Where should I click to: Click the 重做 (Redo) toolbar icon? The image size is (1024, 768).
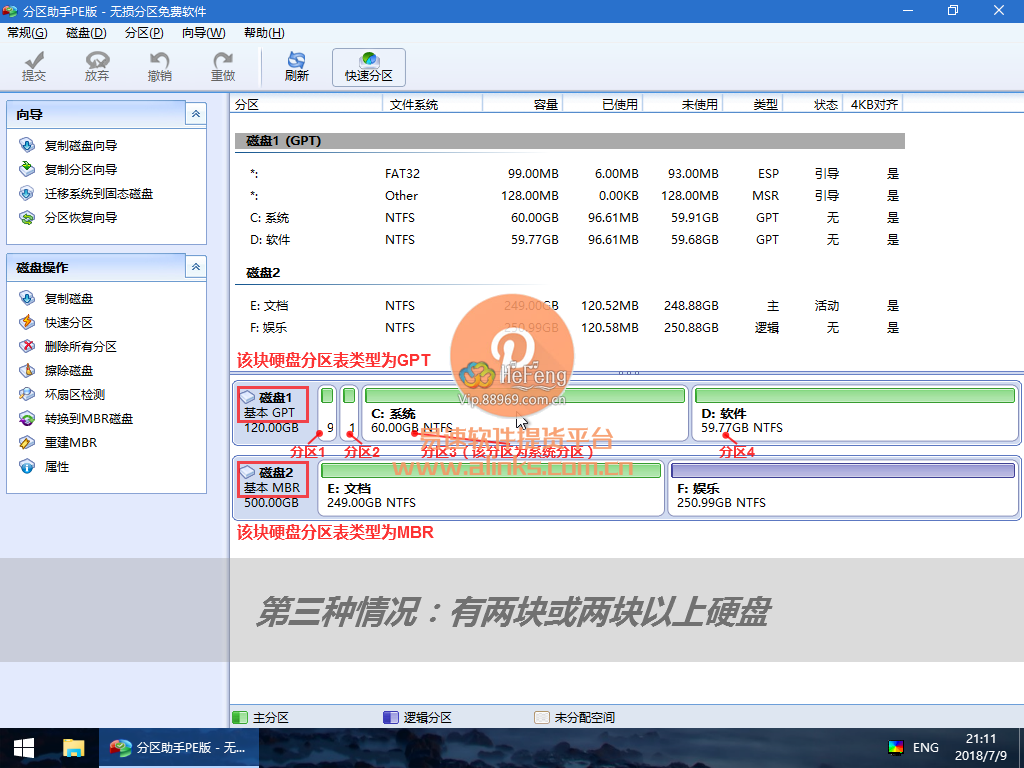click(223, 67)
